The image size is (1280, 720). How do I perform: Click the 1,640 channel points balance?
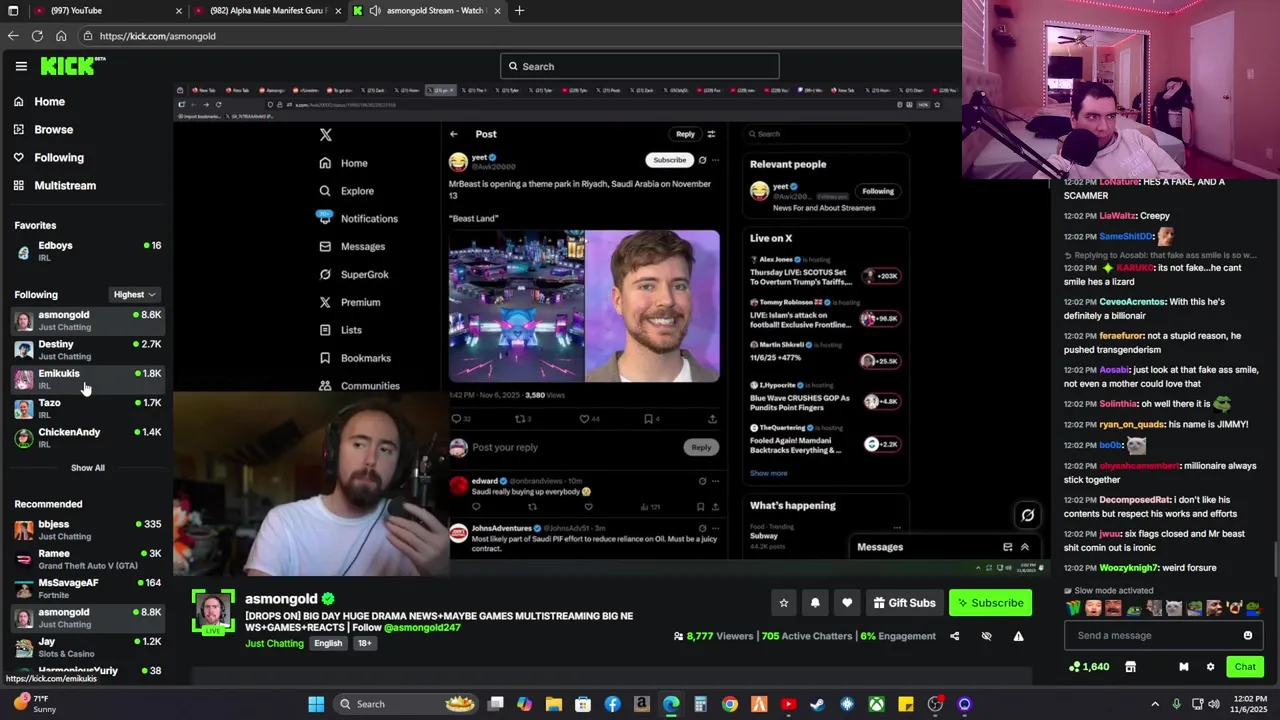[1089, 667]
